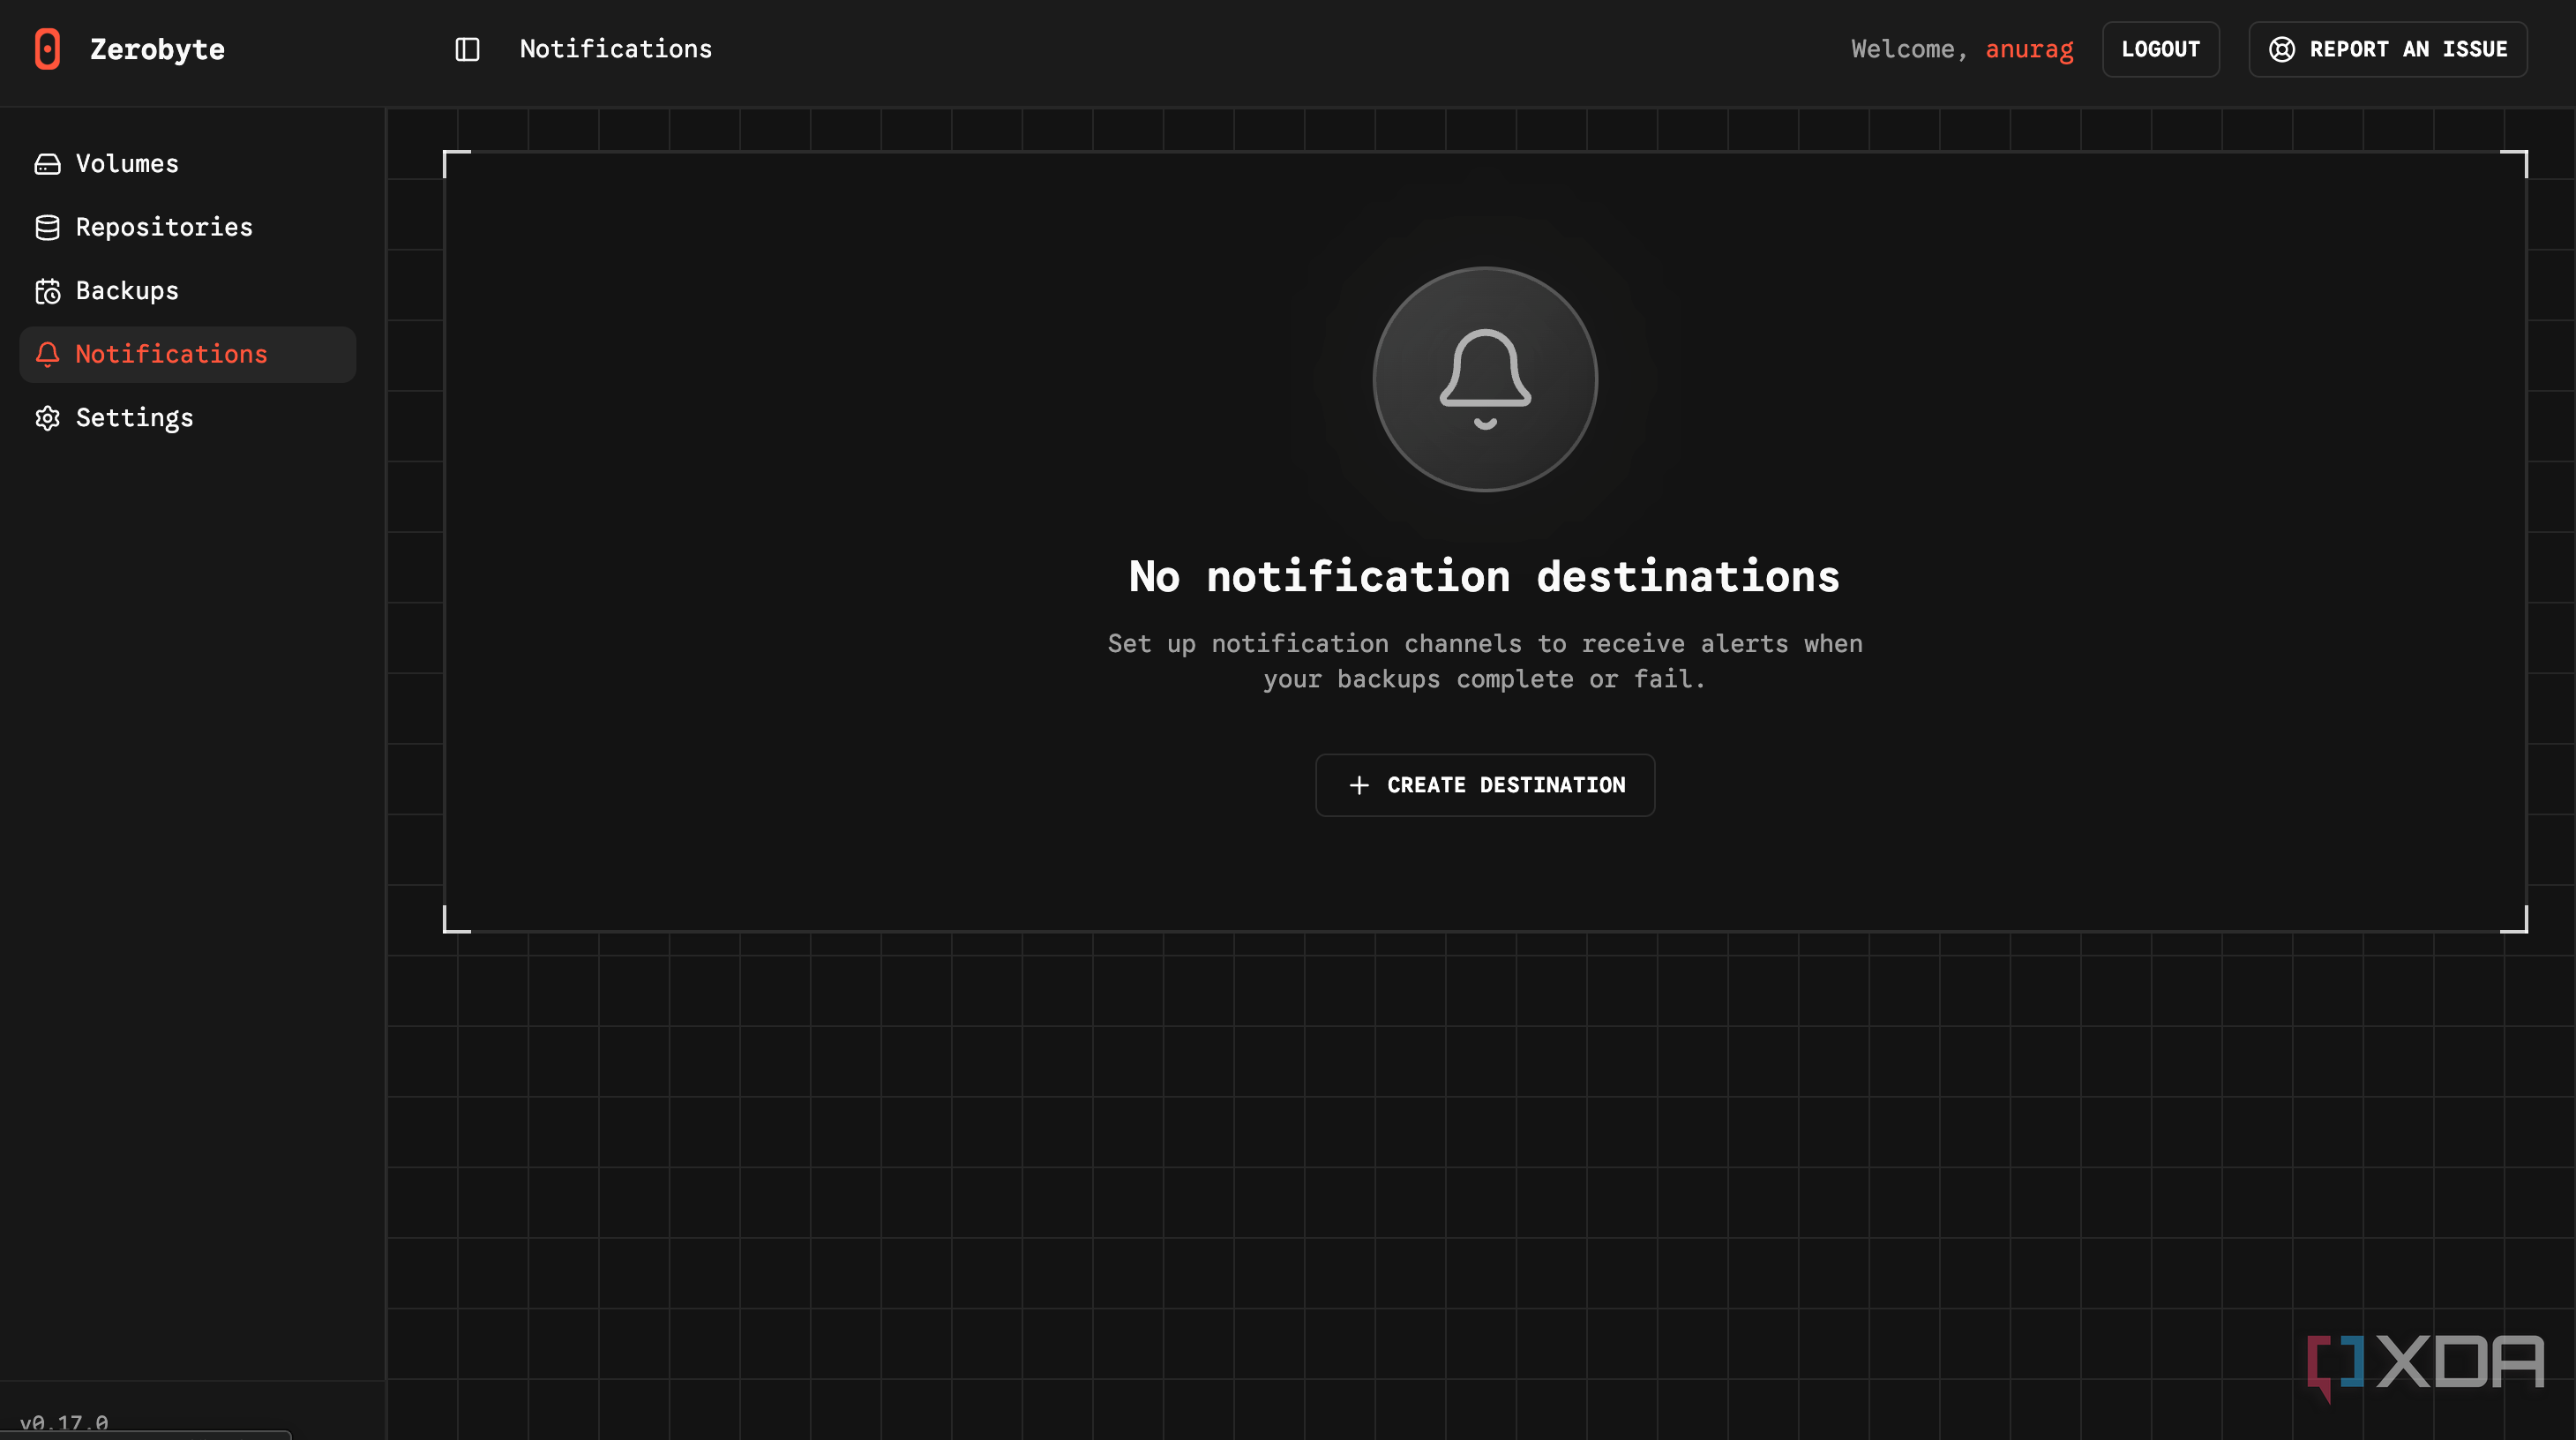Click the Backups calendar-clock icon

click(x=47, y=291)
